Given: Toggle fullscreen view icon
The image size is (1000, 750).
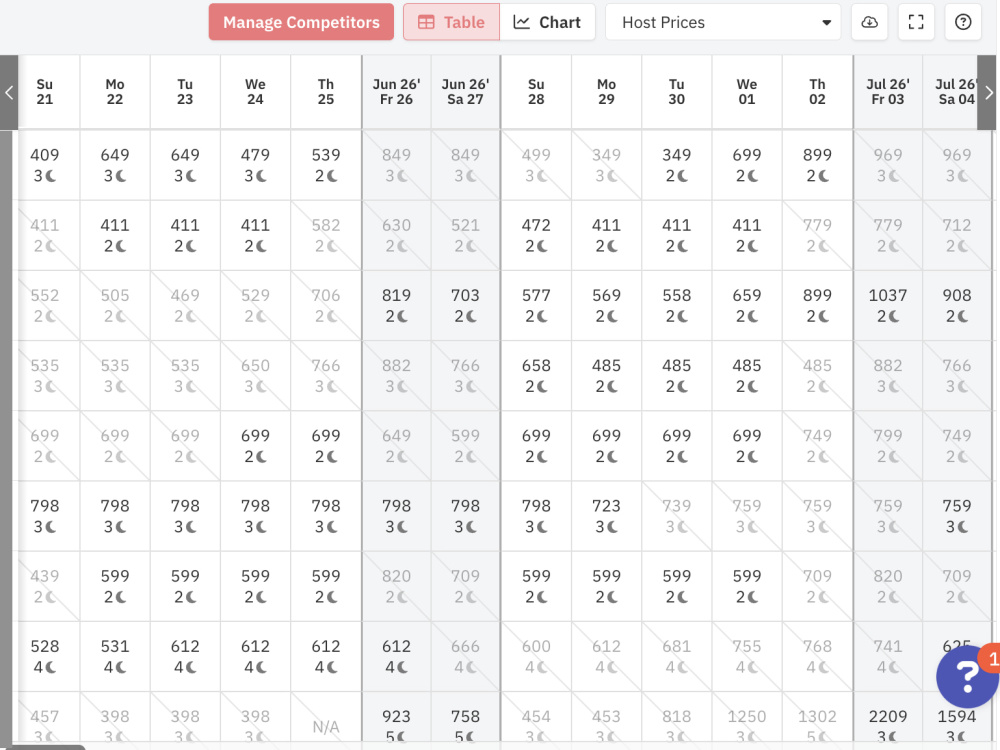Looking at the screenshot, I should point(916,22).
